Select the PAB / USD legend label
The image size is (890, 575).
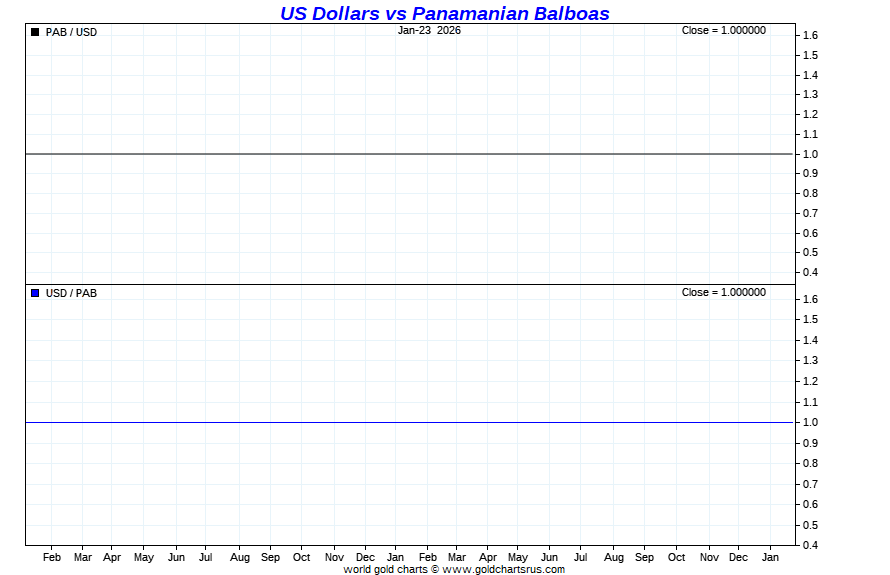[71, 32]
